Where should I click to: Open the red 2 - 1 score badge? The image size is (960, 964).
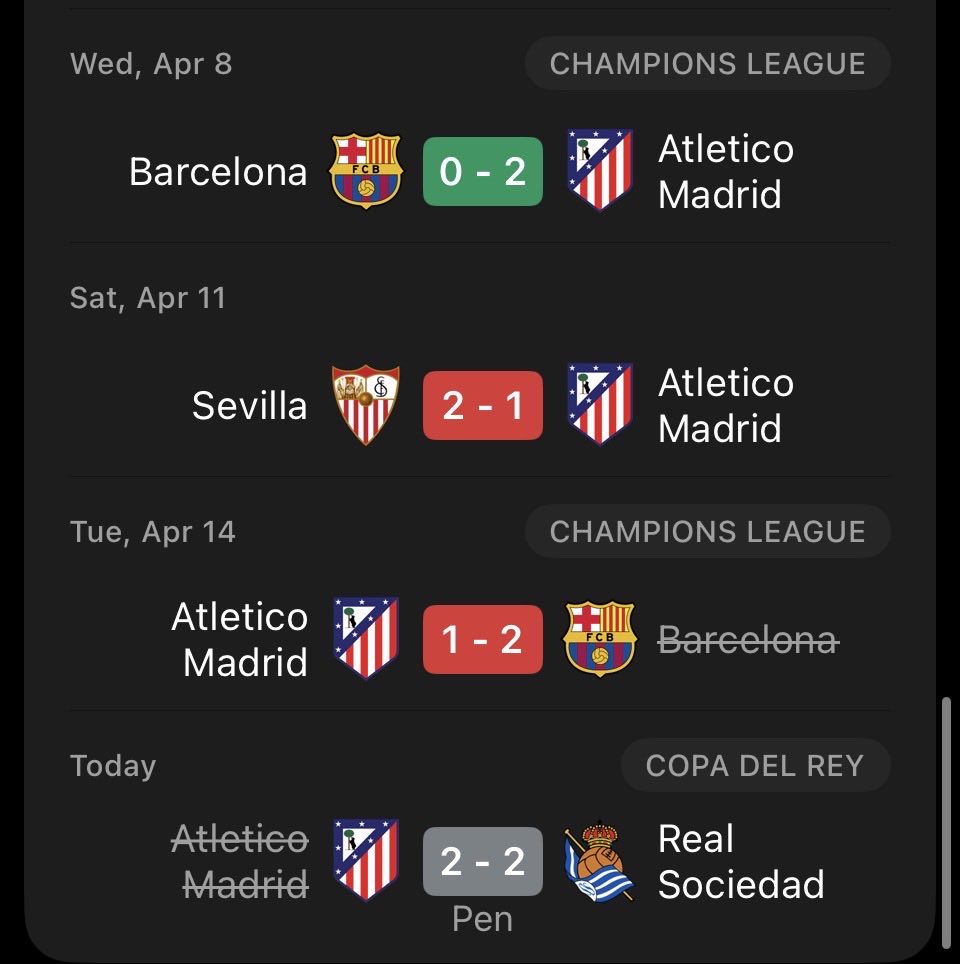(x=483, y=405)
